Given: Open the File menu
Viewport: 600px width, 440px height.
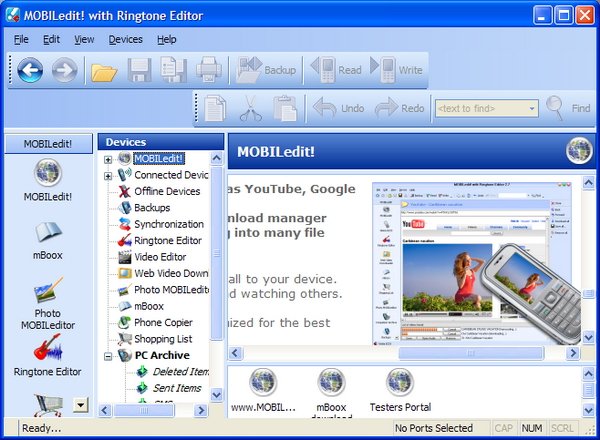Looking at the screenshot, I should (21, 39).
